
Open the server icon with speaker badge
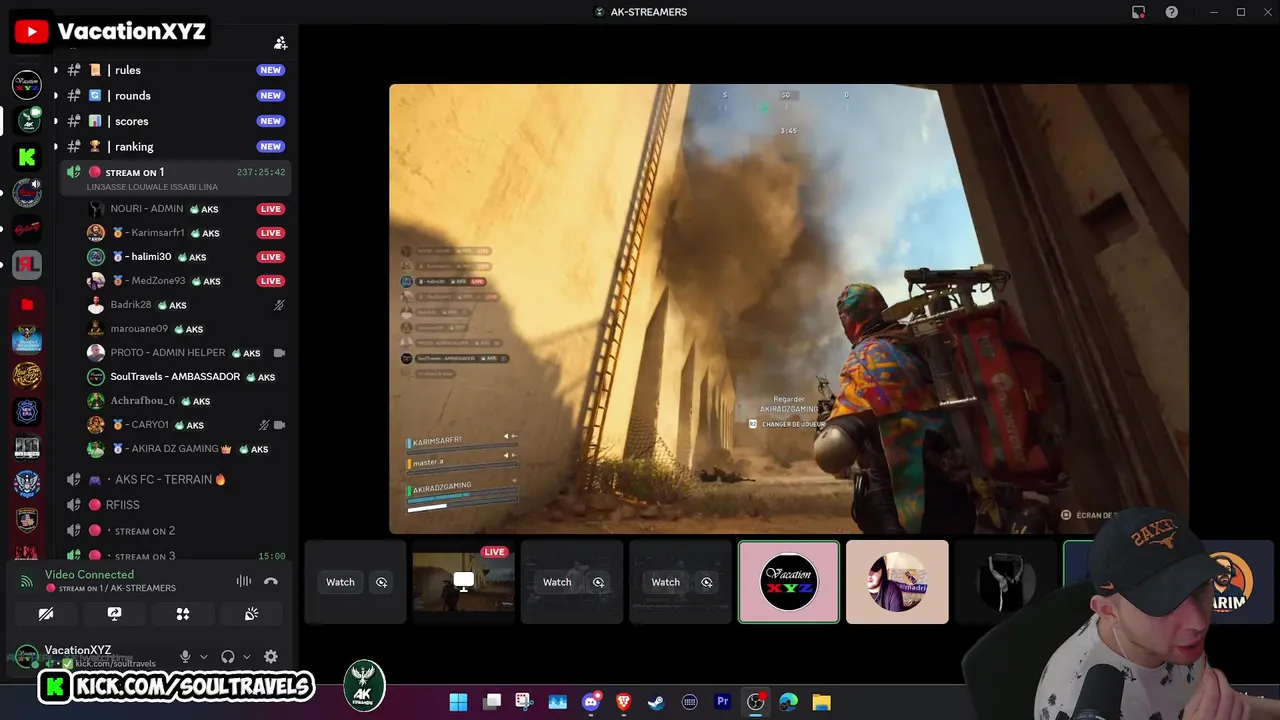click(27, 193)
